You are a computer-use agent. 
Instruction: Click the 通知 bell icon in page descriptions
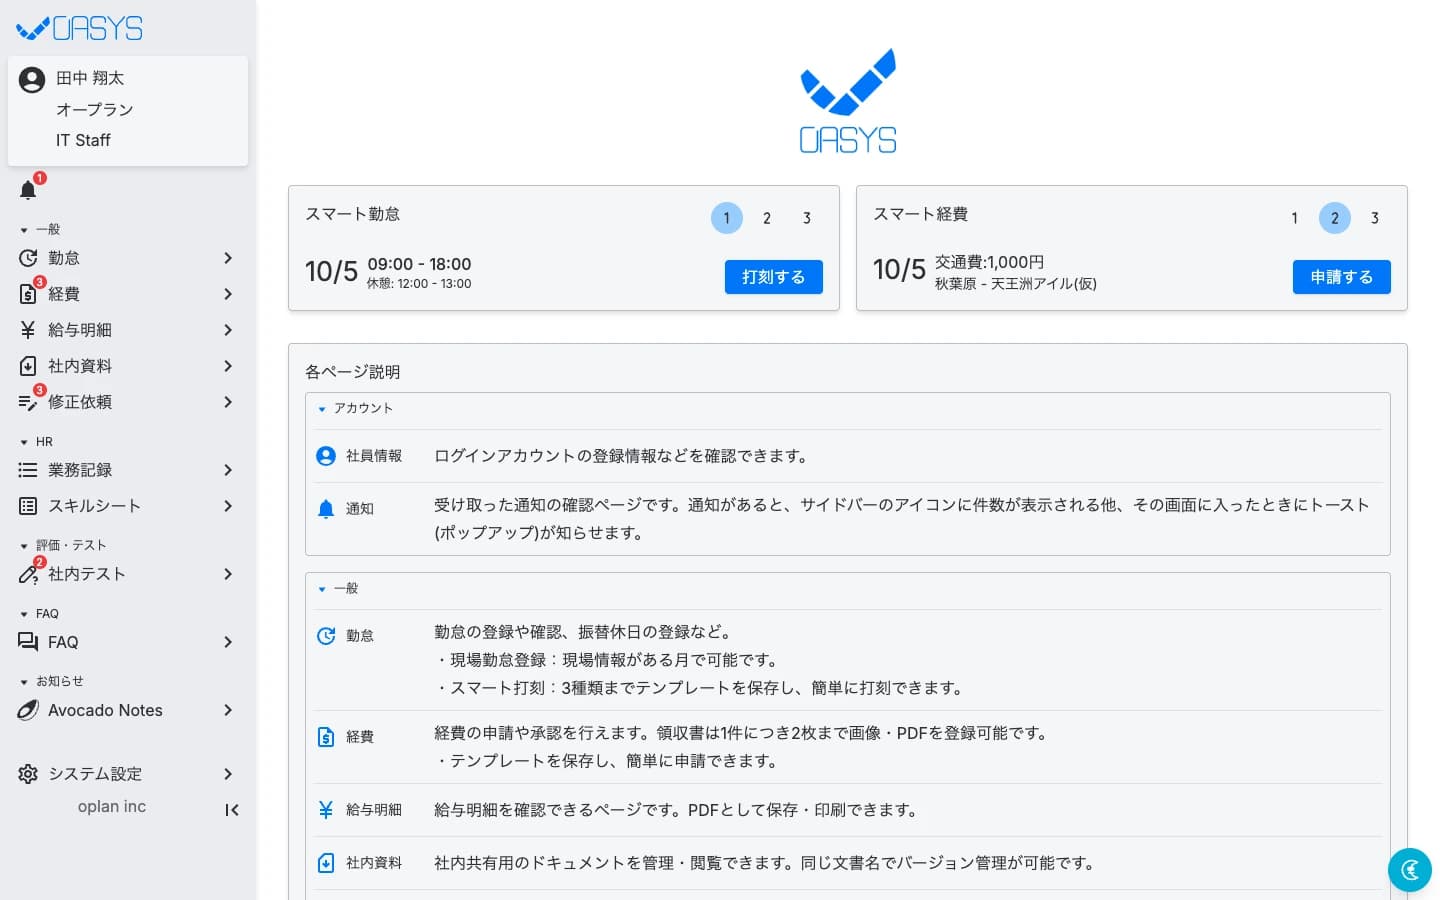pyautogui.click(x=326, y=509)
